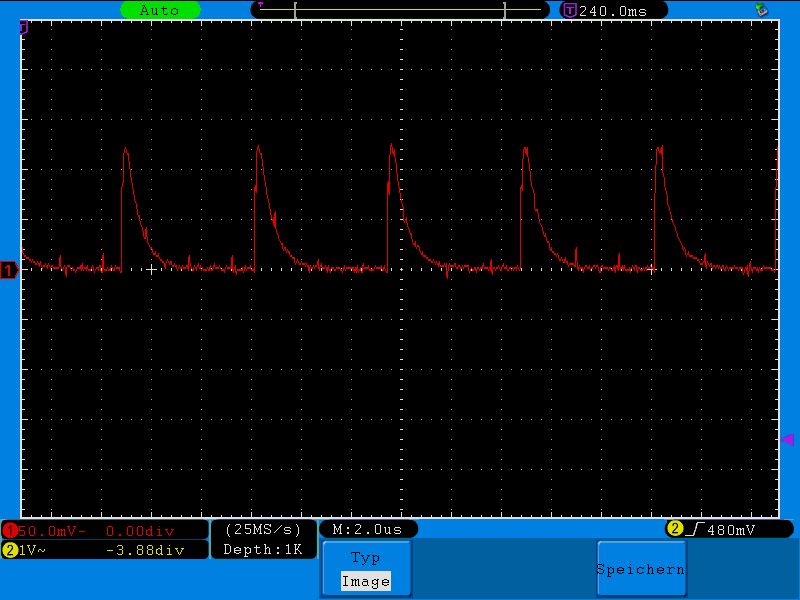The width and height of the screenshot is (800, 600).
Task: Click the yellow channel 2 indicator circle
Action: point(10,549)
